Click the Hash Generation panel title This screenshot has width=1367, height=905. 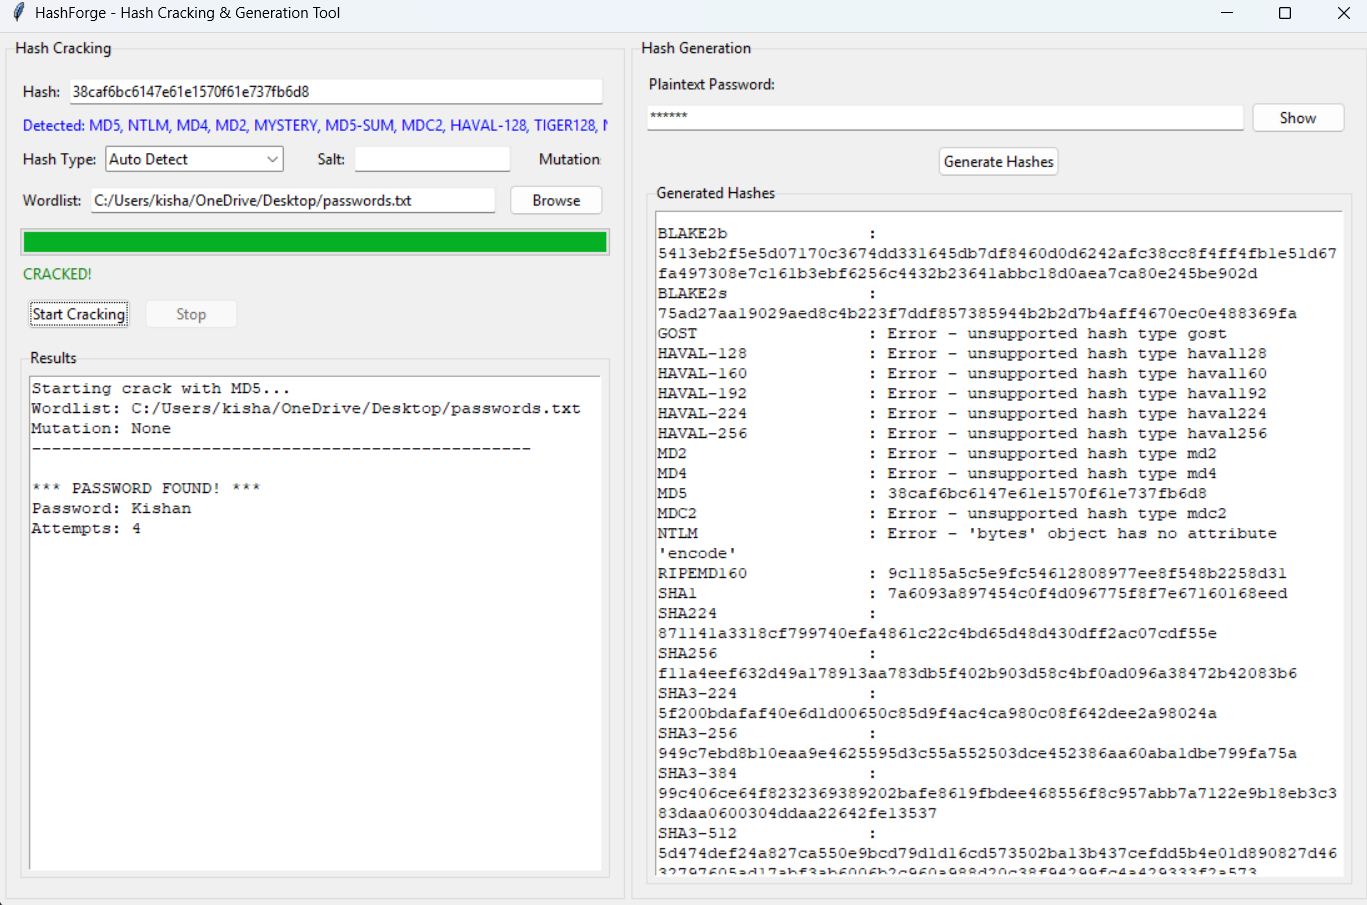click(696, 48)
